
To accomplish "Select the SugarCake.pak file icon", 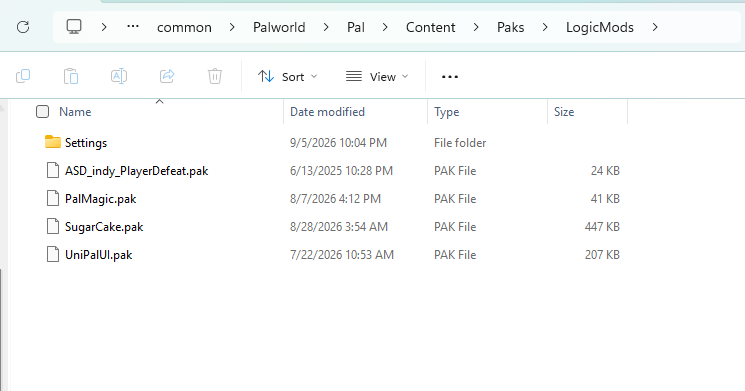I will tap(53, 226).
